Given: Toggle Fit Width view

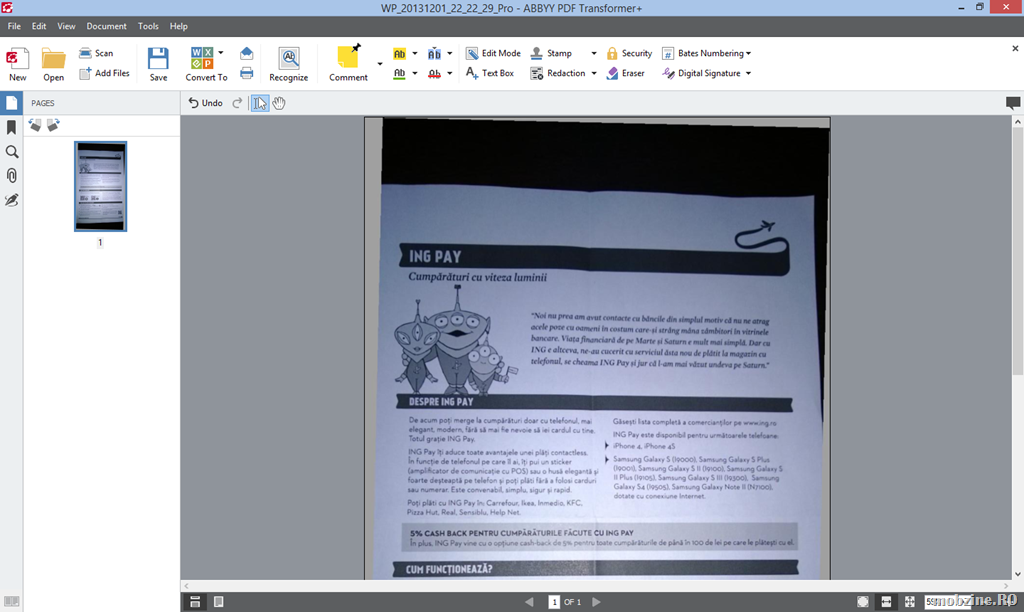Looking at the screenshot, I should [x=886, y=602].
